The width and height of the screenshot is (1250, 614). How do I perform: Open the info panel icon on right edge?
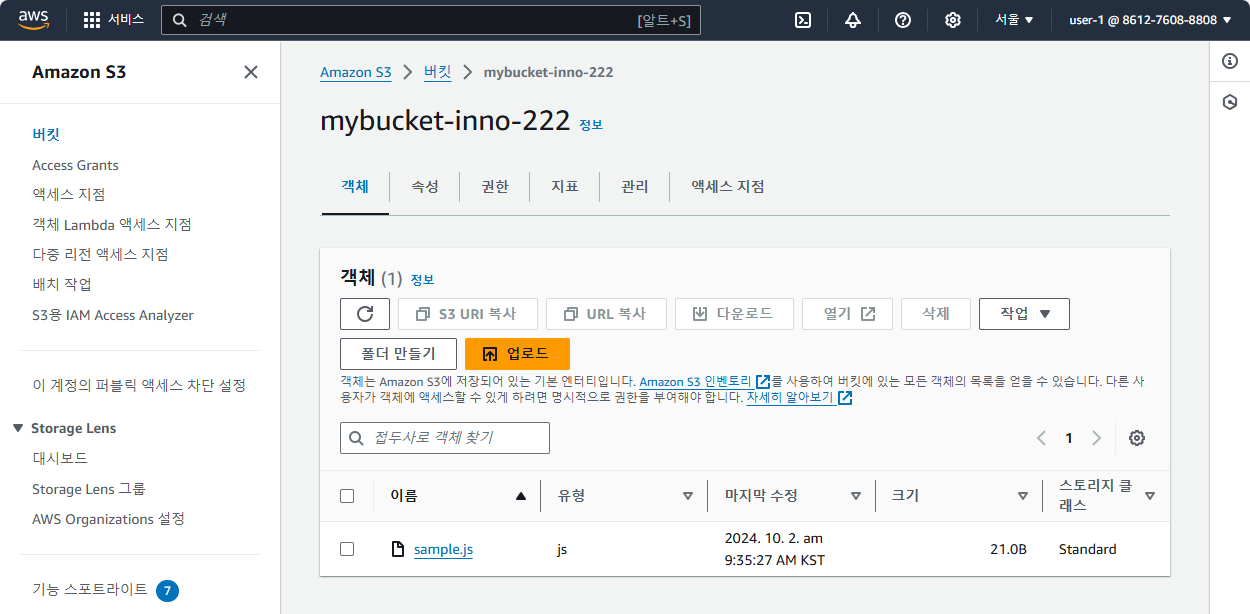click(x=1231, y=61)
